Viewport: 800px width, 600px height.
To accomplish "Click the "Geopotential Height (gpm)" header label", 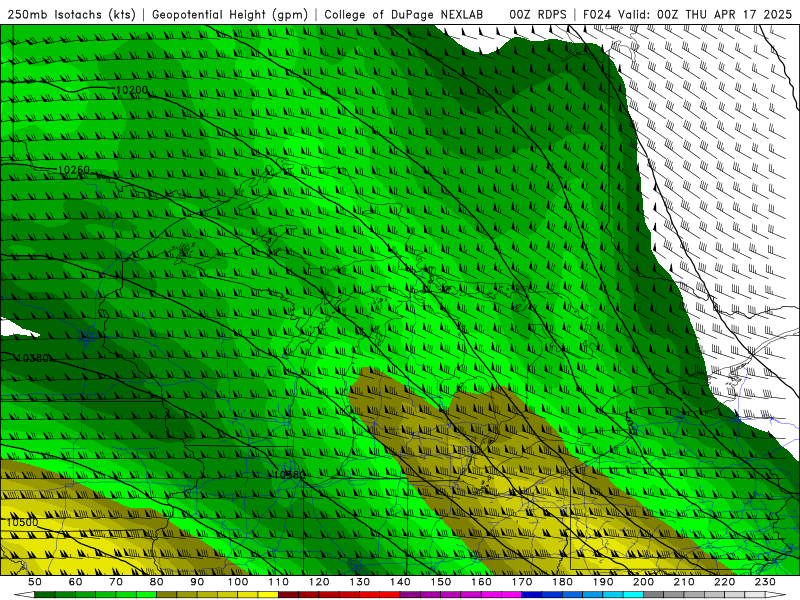I will 230,14.
